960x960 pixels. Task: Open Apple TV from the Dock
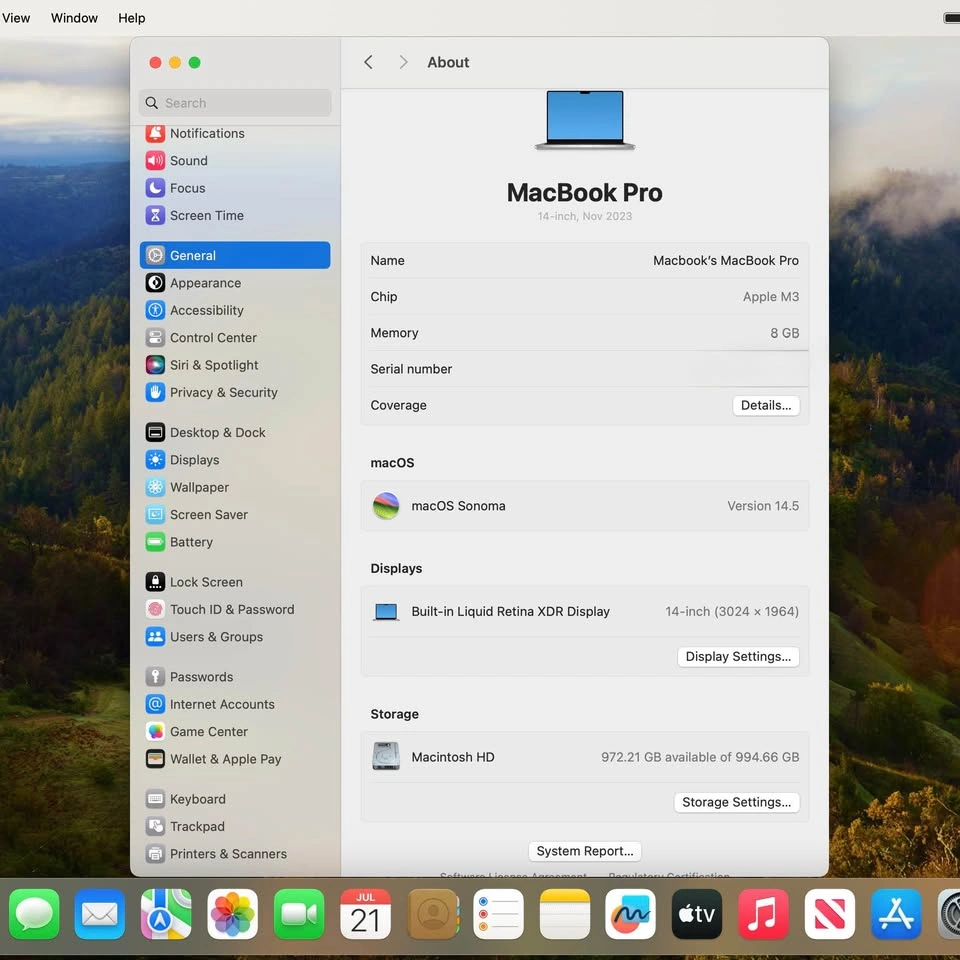697,914
